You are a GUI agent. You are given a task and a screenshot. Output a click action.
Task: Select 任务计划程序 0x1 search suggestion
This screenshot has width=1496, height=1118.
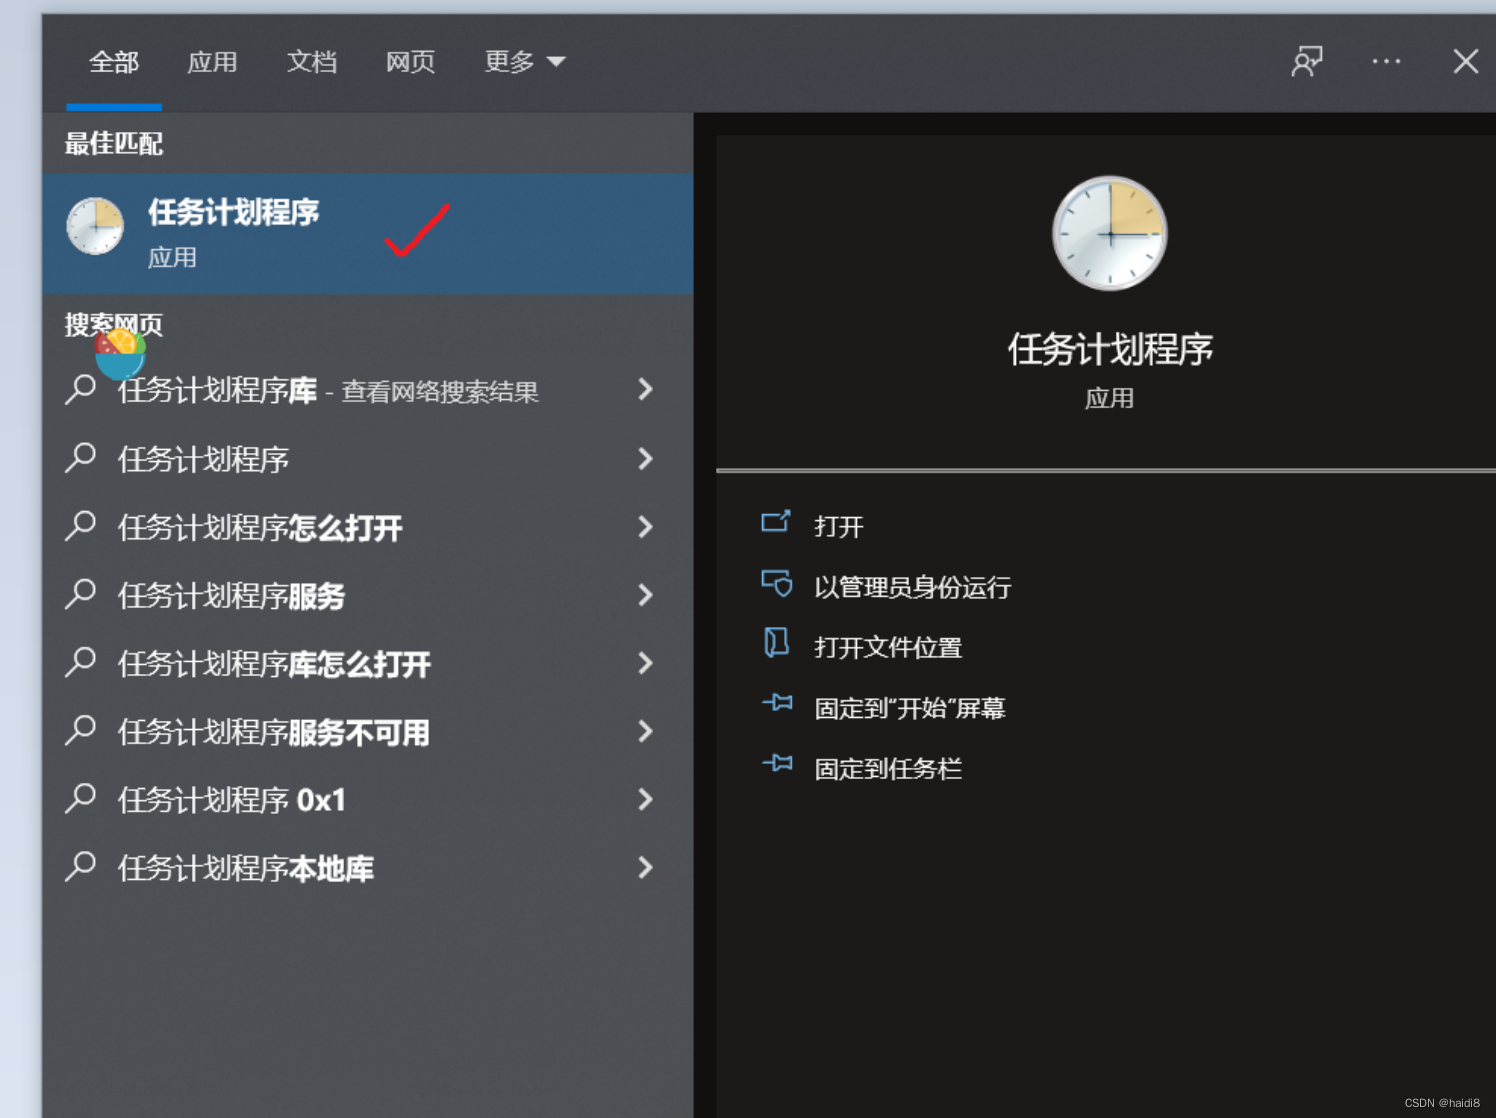click(232, 800)
